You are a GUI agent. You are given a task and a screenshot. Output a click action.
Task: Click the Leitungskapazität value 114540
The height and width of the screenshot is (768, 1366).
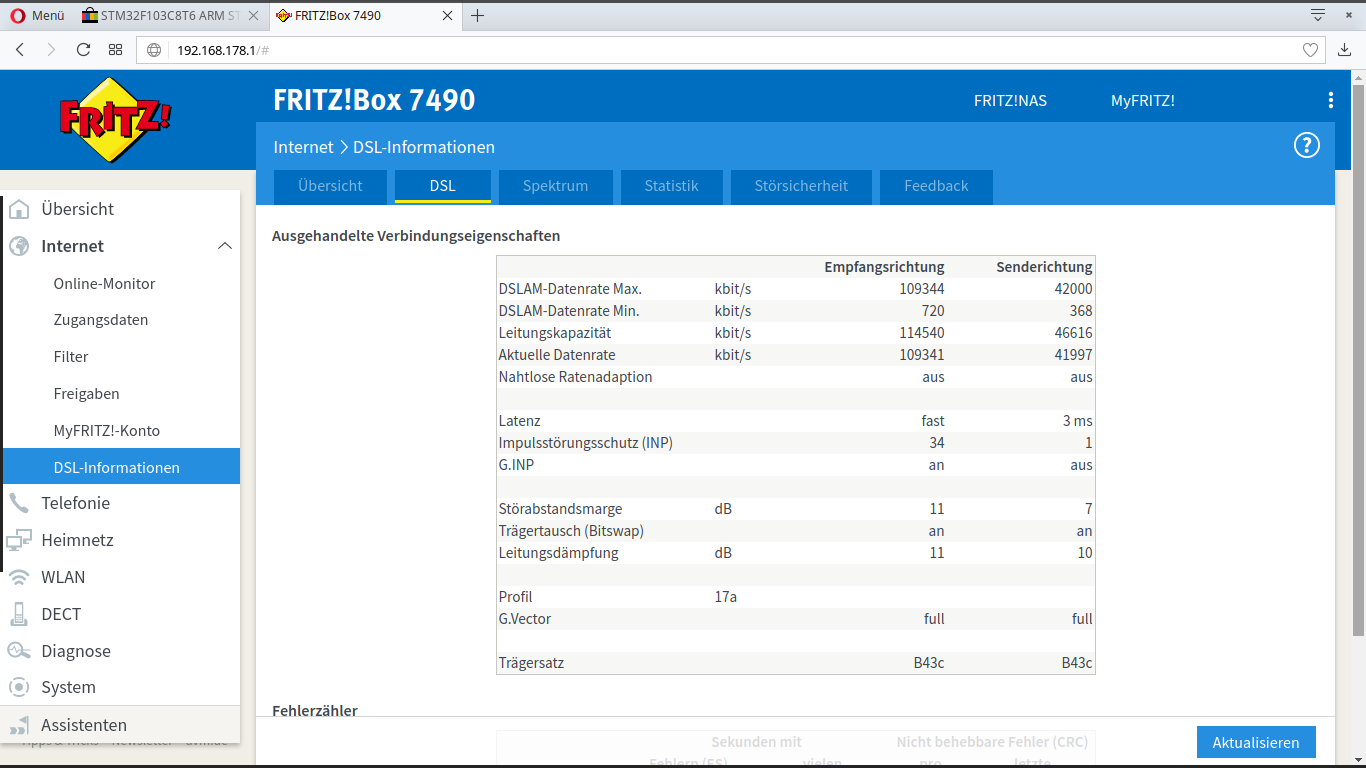pyautogui.click(x=921, y=333)
